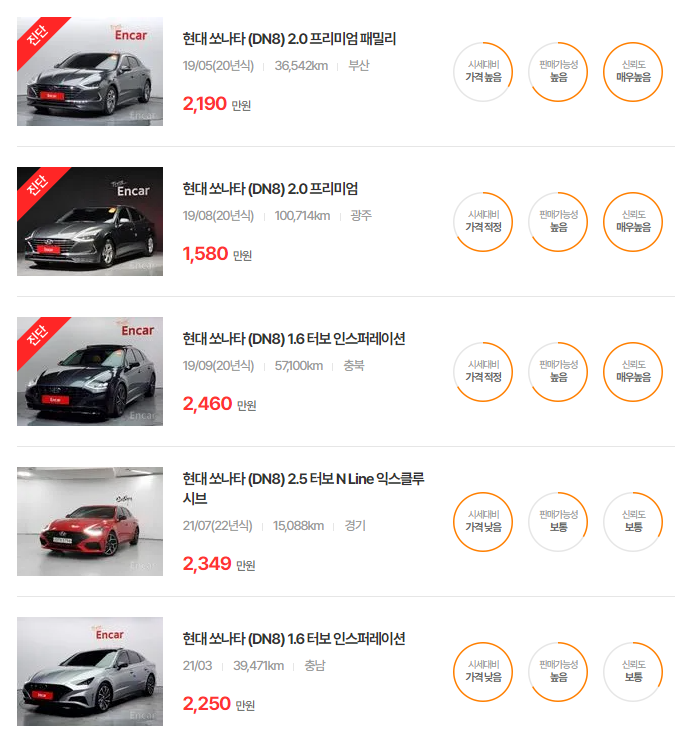This screenshot has width=675, height=738.
Task: Click the 진단 ribbon badge on the first car photo
Action: tap(38, 36)
